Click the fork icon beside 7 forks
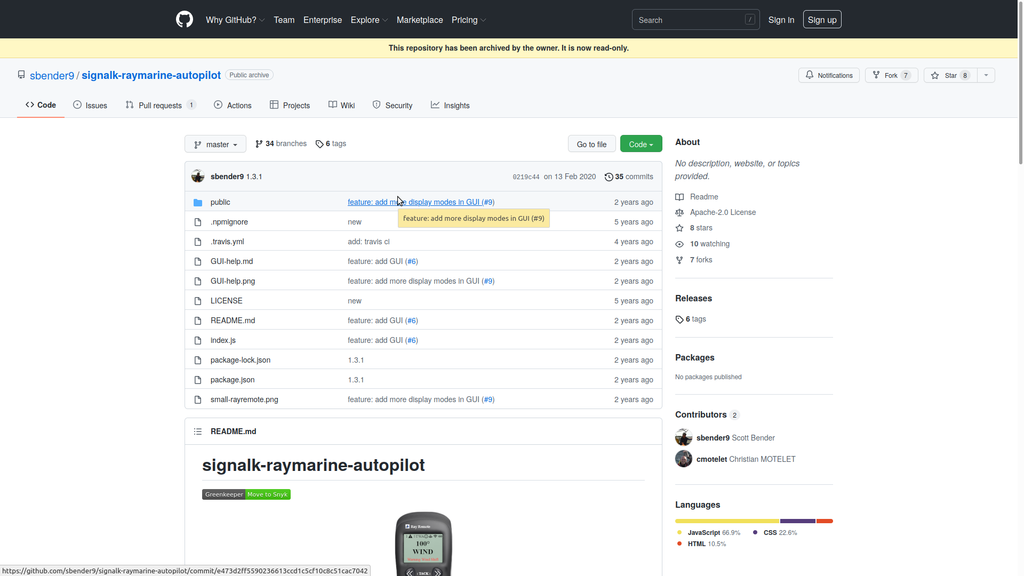This screenshot has height=576, width=1024. click(x=680, y=260)
